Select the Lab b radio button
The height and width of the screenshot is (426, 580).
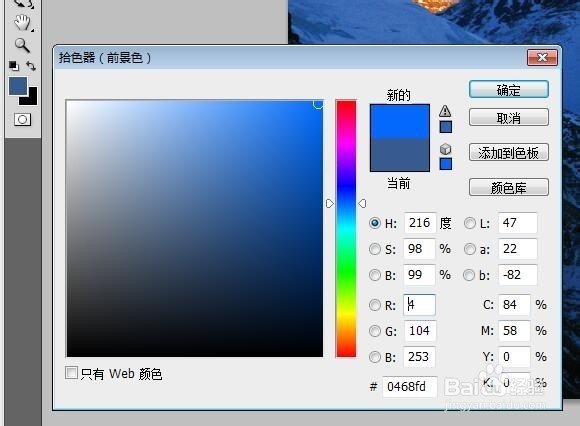pos(469,275)
